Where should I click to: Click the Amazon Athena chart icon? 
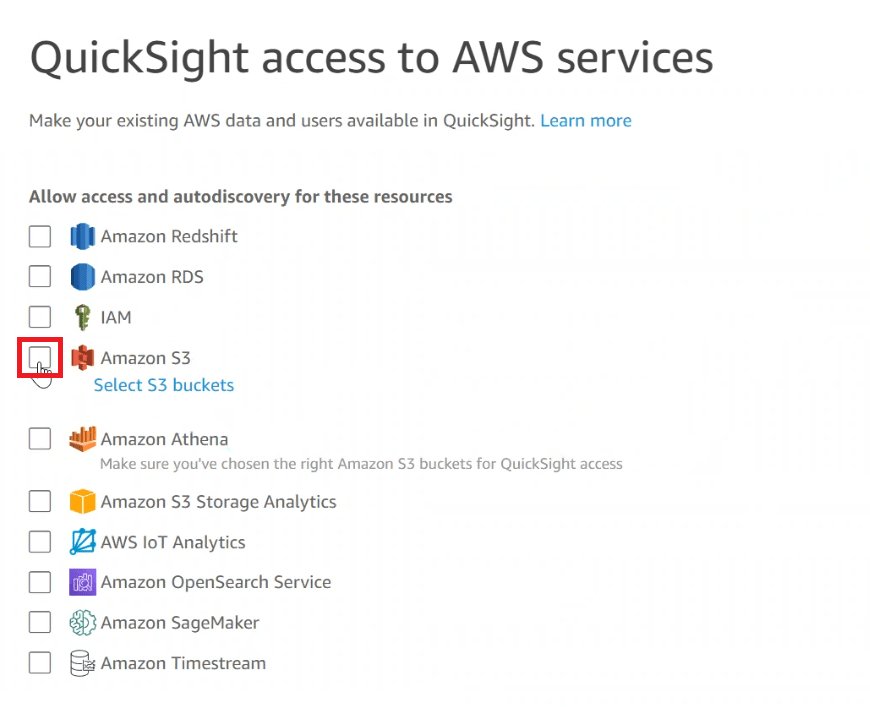[82, 438]
